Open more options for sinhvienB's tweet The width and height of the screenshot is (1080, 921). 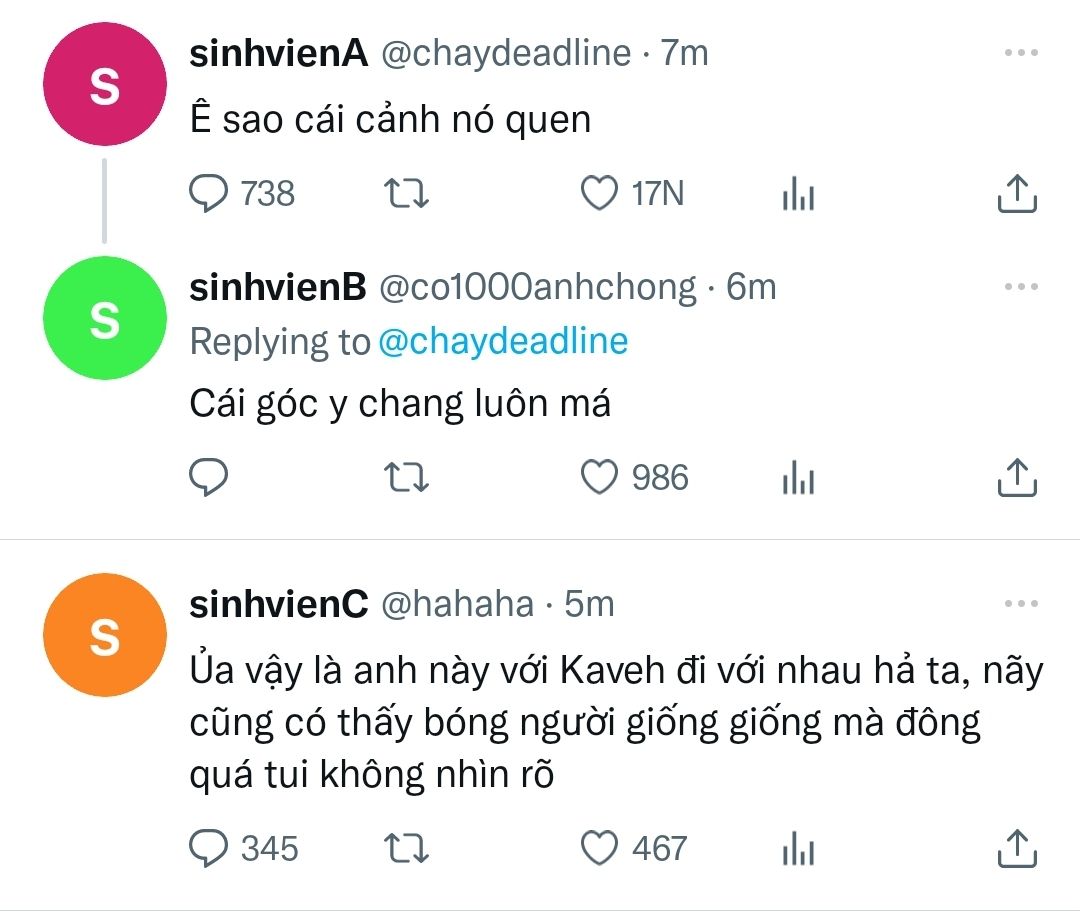point(1021,287)
